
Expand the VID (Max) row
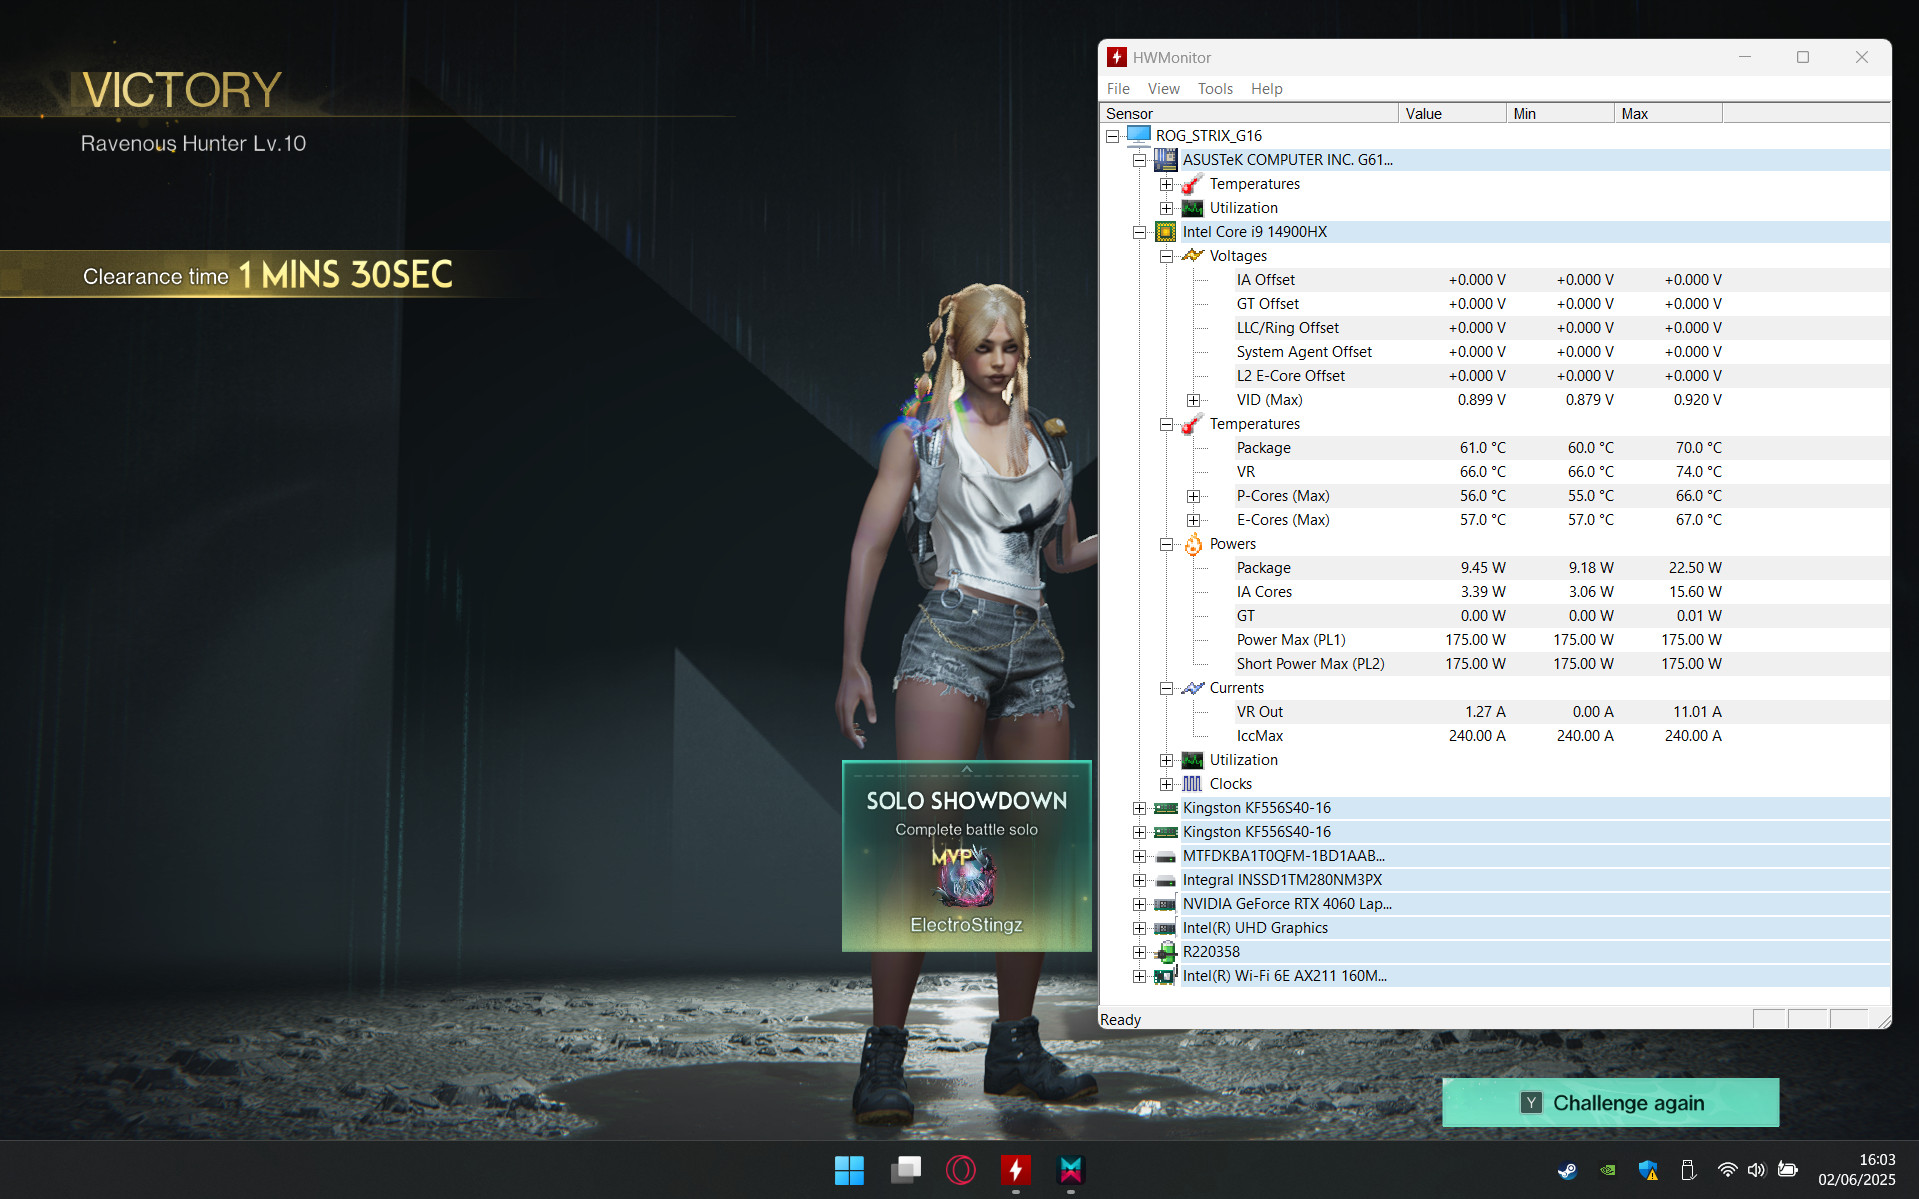coord(1193,400)
